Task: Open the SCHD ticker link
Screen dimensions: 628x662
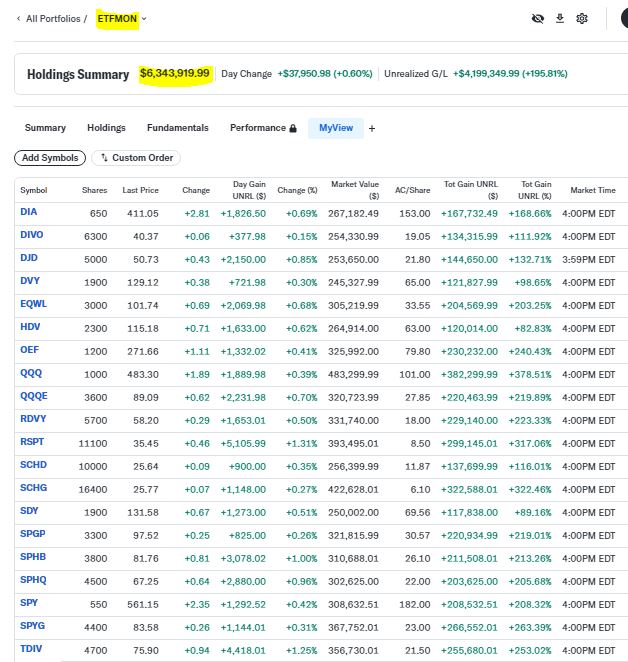Action: tap(33, 465)
